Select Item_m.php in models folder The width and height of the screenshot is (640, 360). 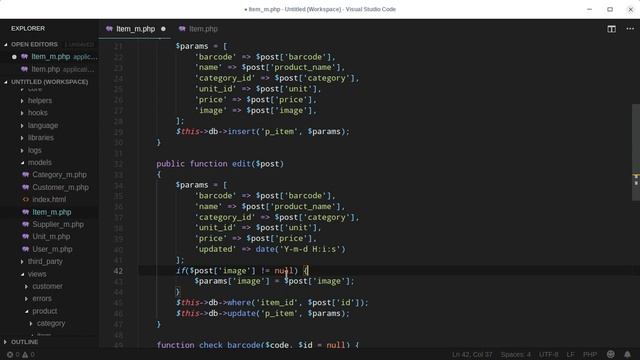[51, 212]
